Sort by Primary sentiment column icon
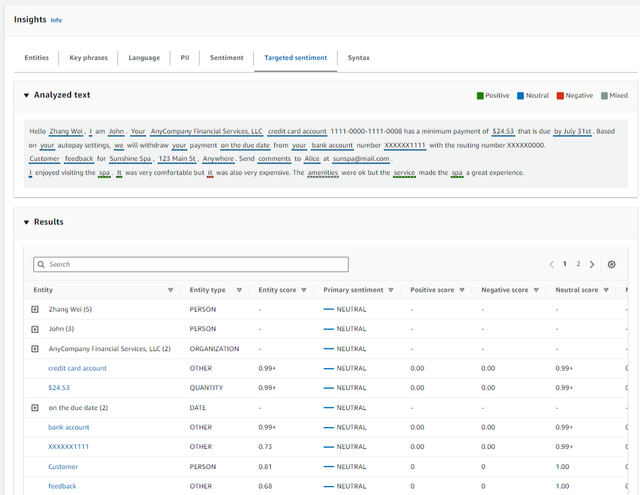 (390, 290)
